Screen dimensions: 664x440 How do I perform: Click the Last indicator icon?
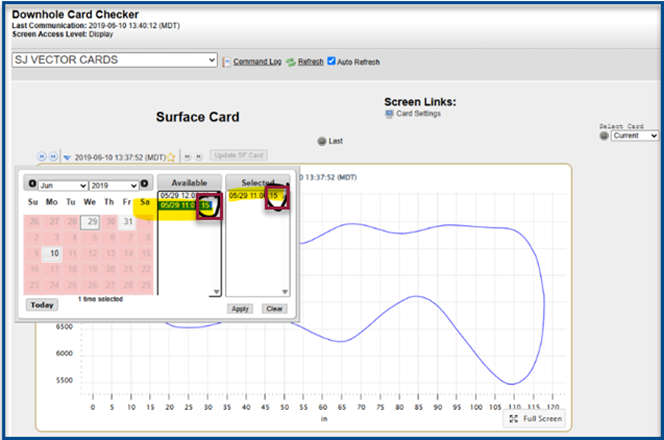pos(322,141)
